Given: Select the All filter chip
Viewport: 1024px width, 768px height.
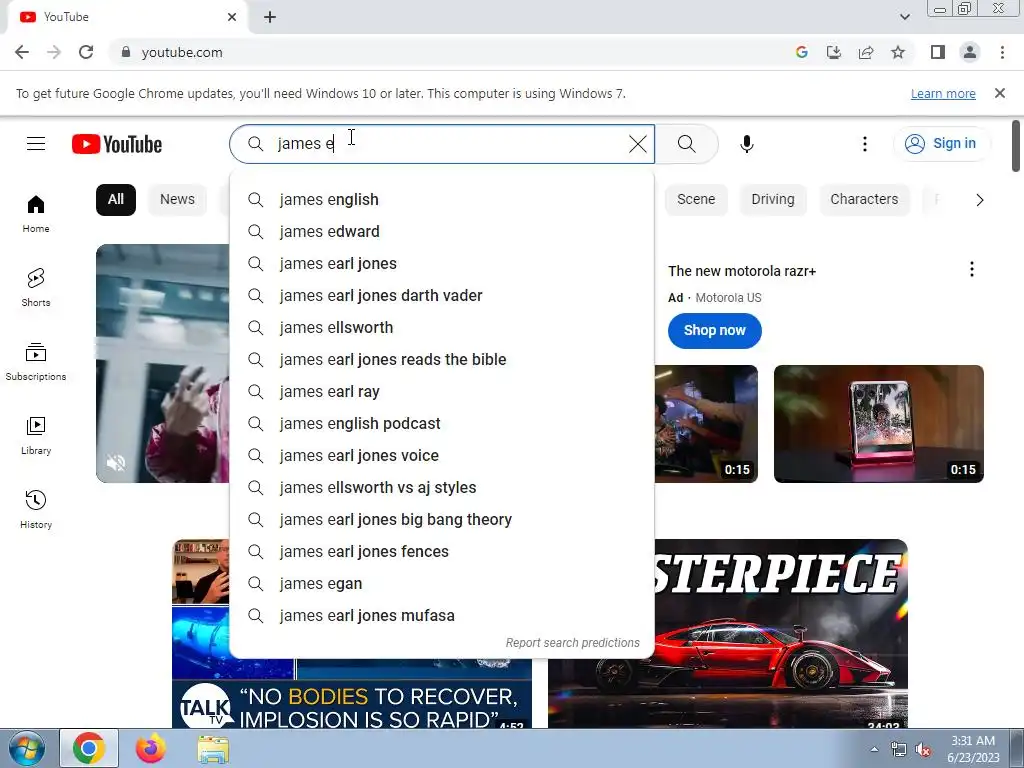Looking at the screenshot, I should pyautogui.click(x=116, y=199).
